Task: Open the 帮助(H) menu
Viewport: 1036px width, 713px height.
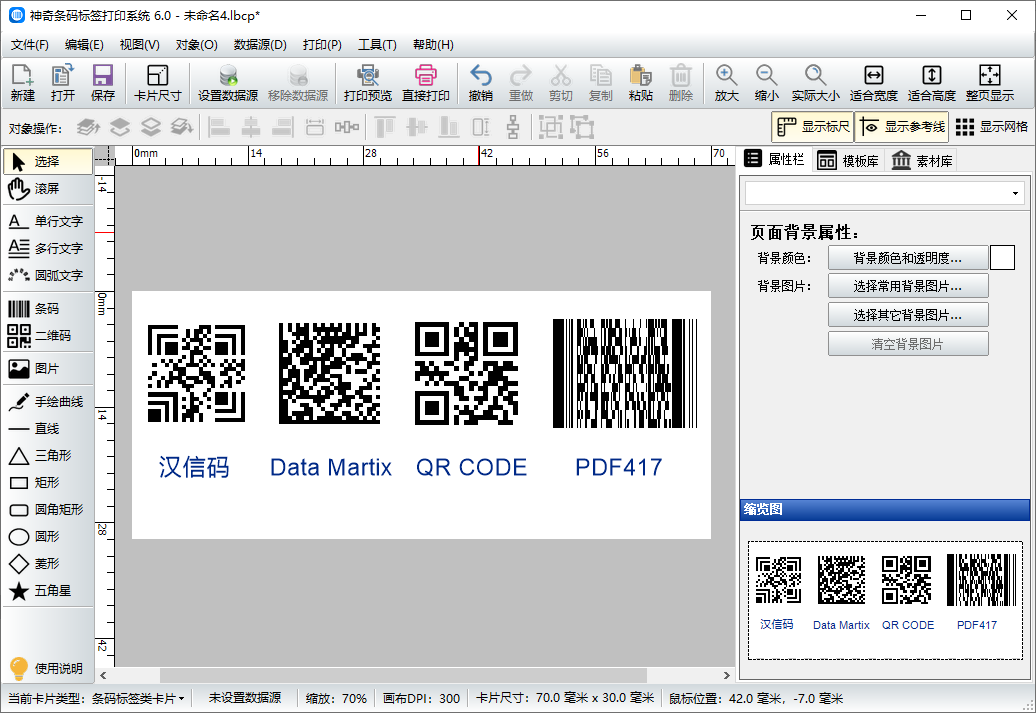Action: click(x=433, y=45)
